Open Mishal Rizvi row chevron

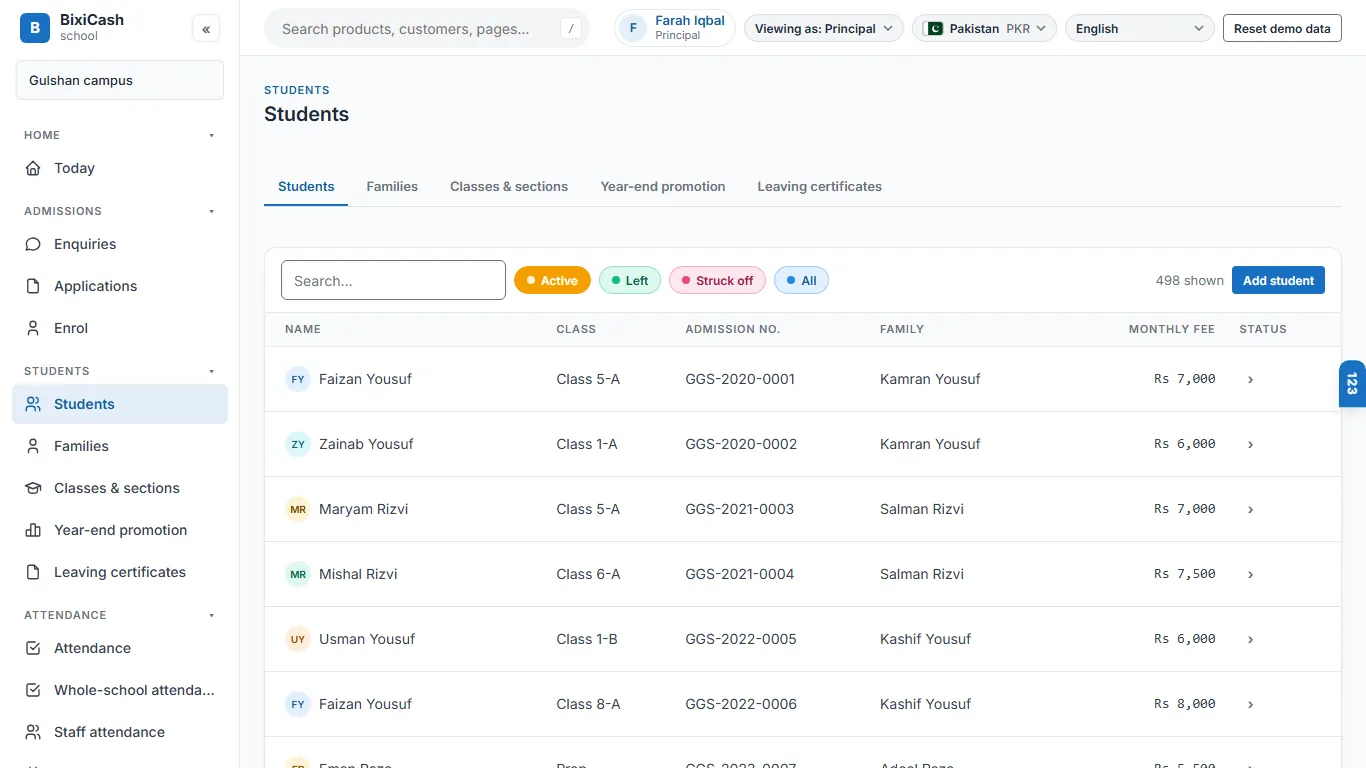(1250, 574)
